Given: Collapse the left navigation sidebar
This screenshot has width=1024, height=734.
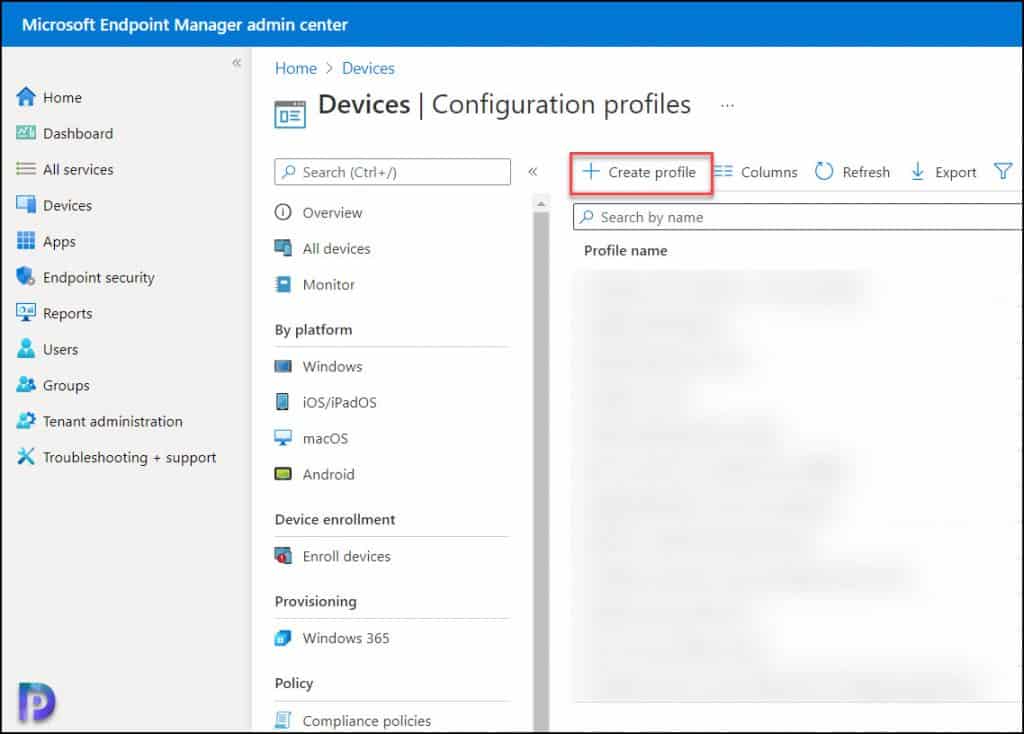Looking at the screenshot, I should click(x=236, y=63).
